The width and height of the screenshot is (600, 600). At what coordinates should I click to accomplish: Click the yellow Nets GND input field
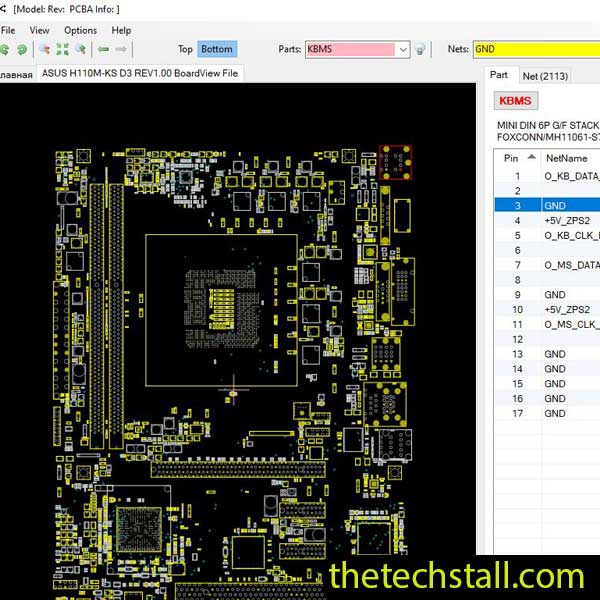pyautogui.click(x=535, y=49)
